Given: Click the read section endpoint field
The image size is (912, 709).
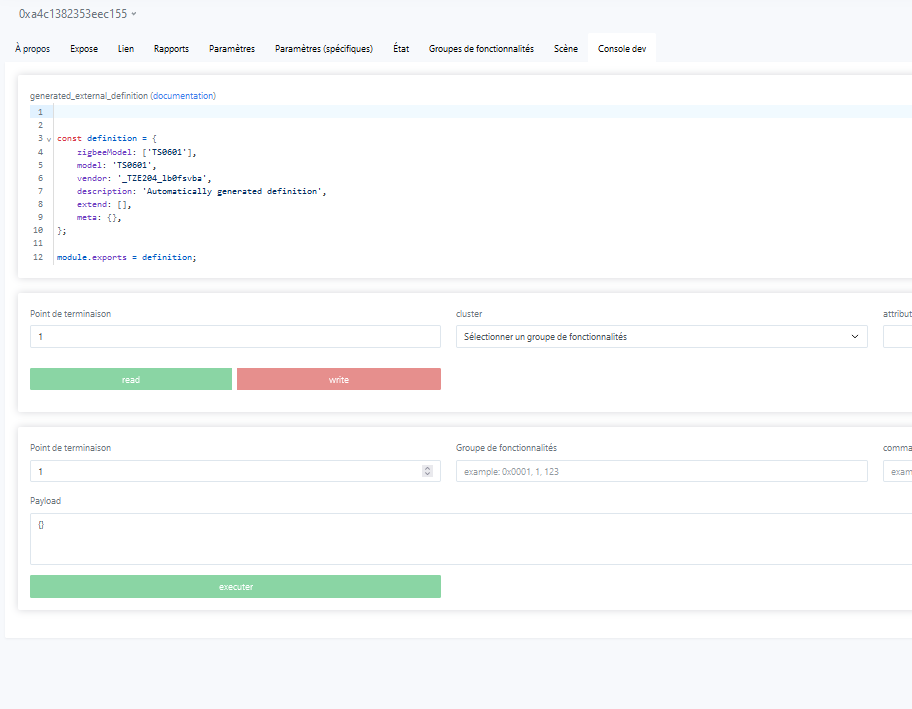Looking at the screenshot, I should 235,337.
